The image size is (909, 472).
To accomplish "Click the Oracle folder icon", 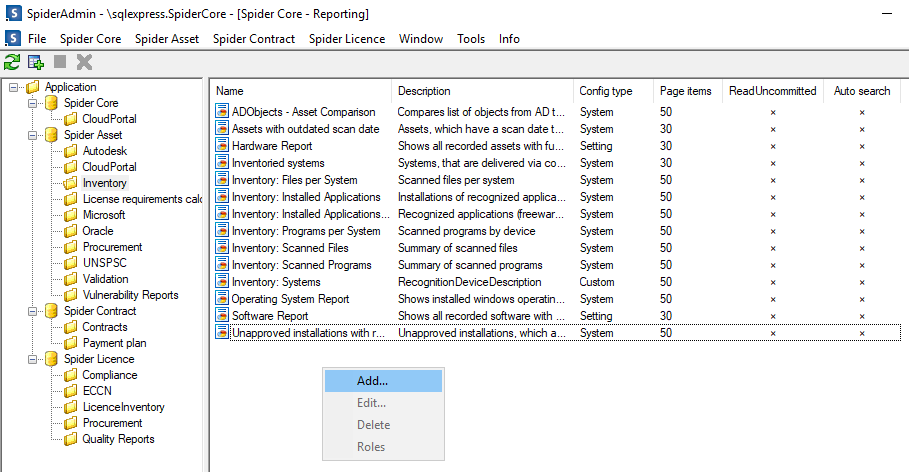I will click(71, 231).
